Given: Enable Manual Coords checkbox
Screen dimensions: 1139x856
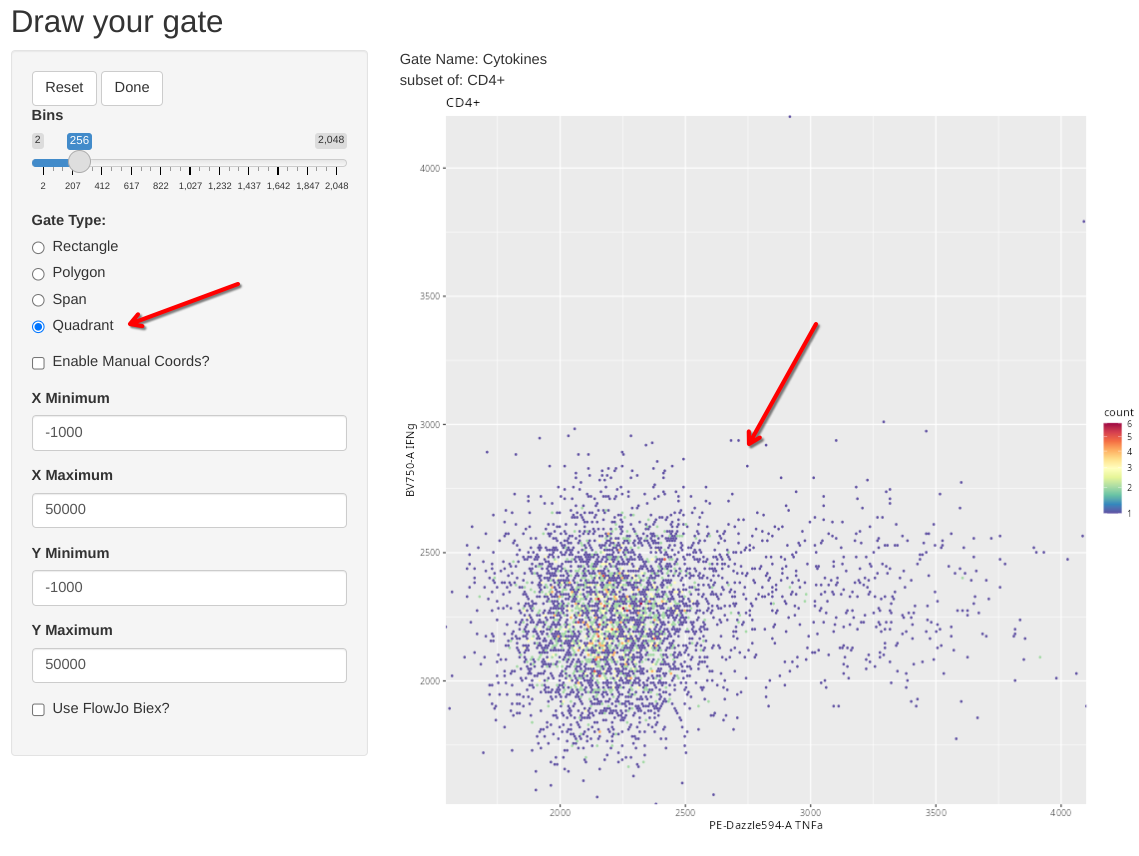Looking at the screenshot, I should click(39, 363).
